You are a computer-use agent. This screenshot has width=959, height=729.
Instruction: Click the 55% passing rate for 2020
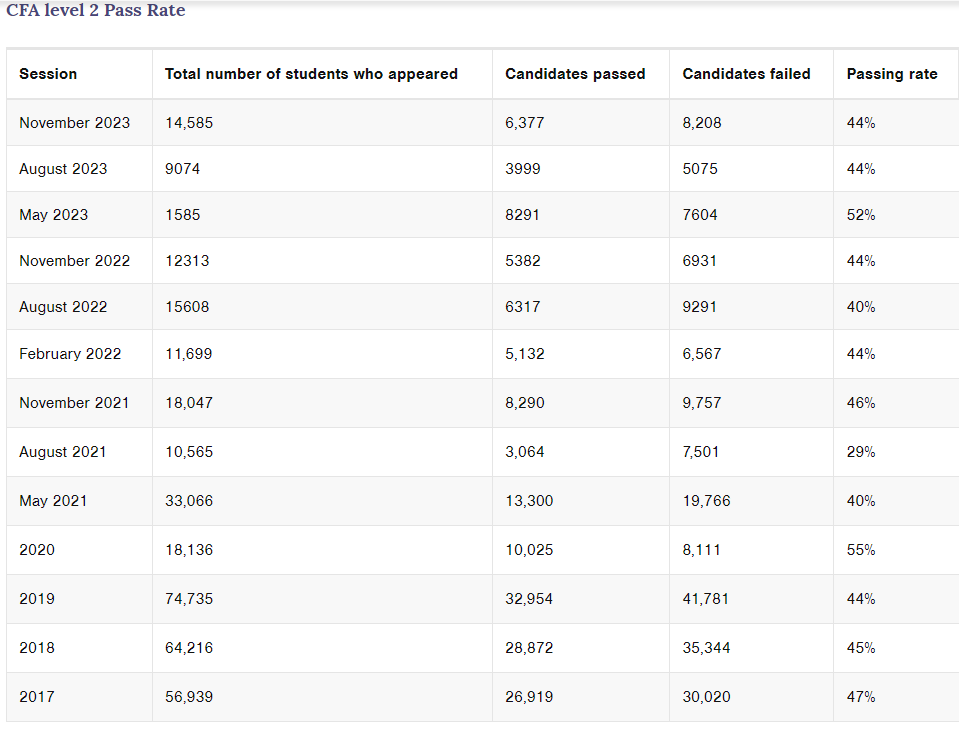tap(861, 550)
